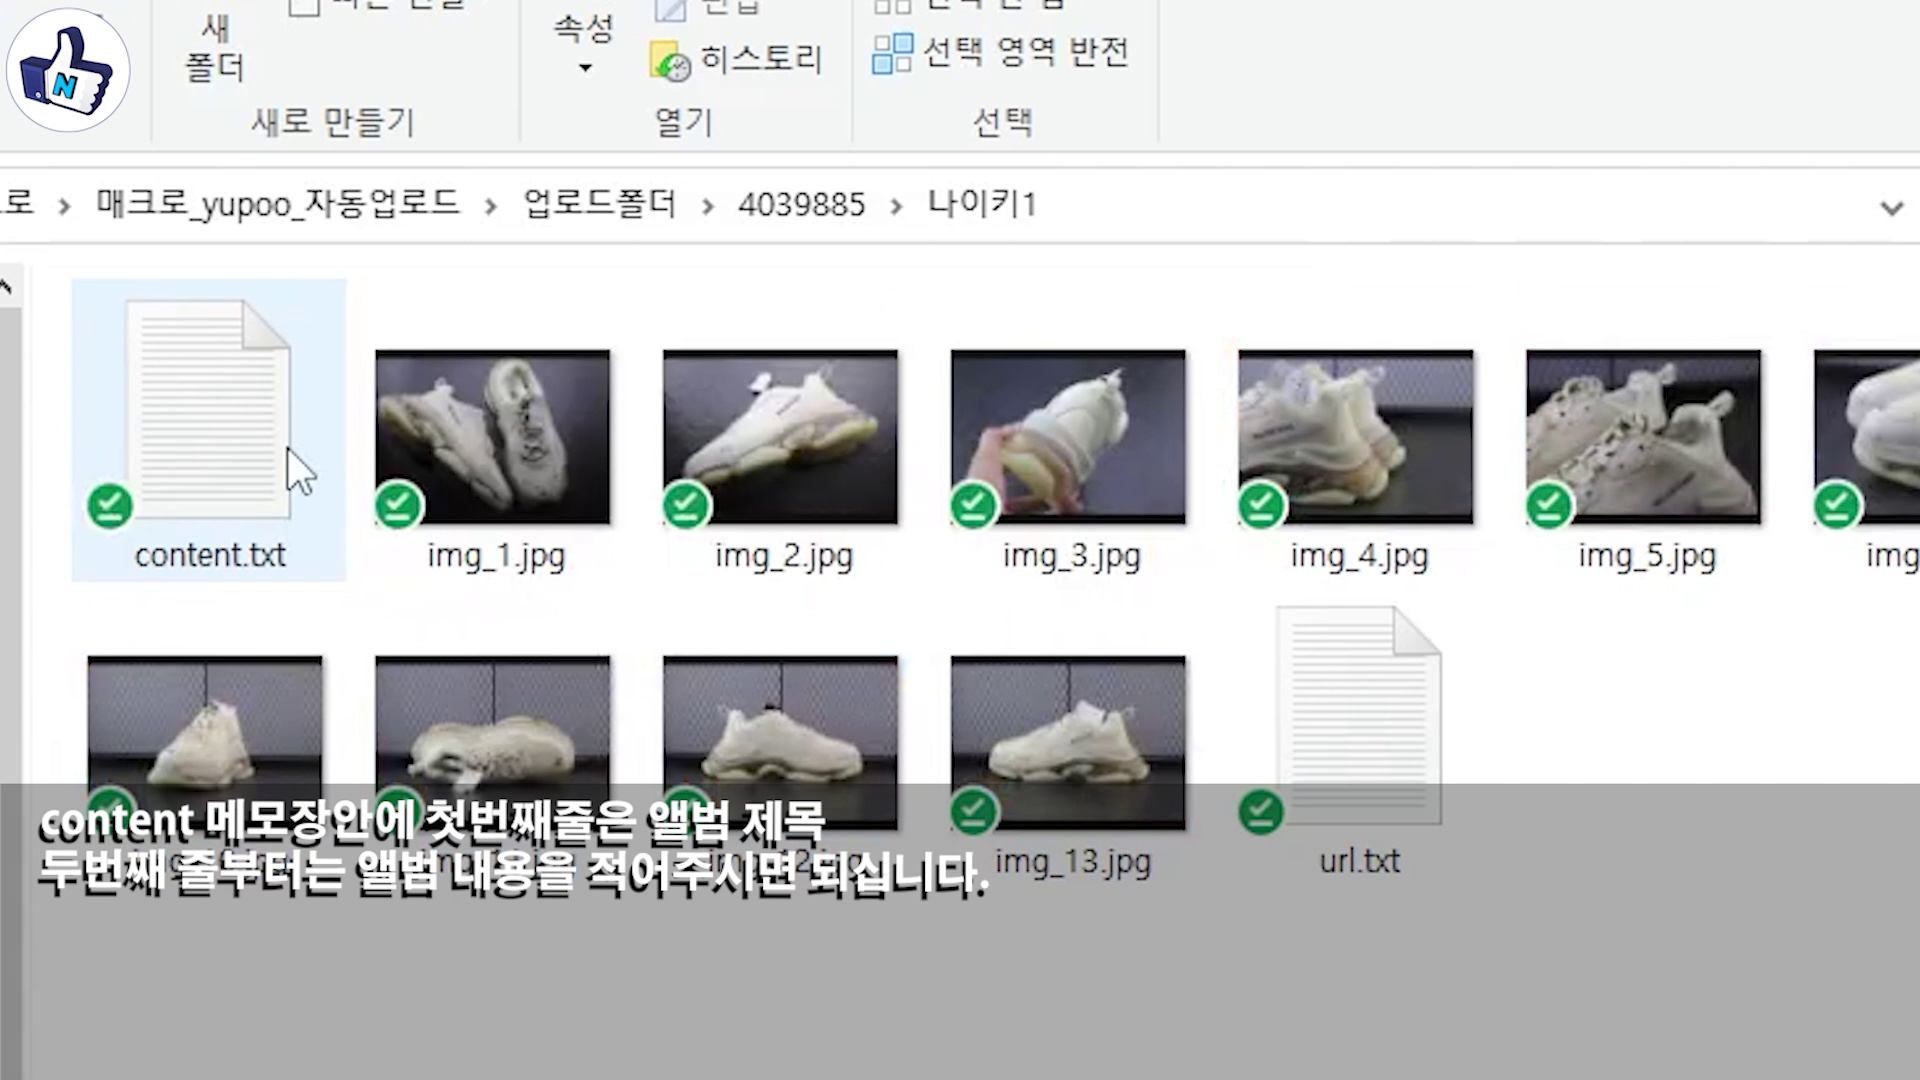Go to 4039885 folder breadcrumb
The width and height of the screenshot is (1920, 1080).
801,205
